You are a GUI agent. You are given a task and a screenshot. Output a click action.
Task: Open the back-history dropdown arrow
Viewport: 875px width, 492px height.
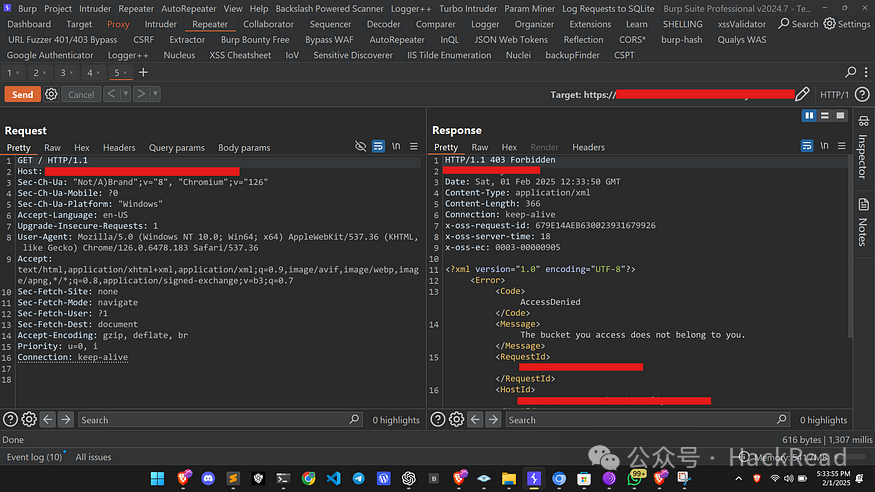126,94
